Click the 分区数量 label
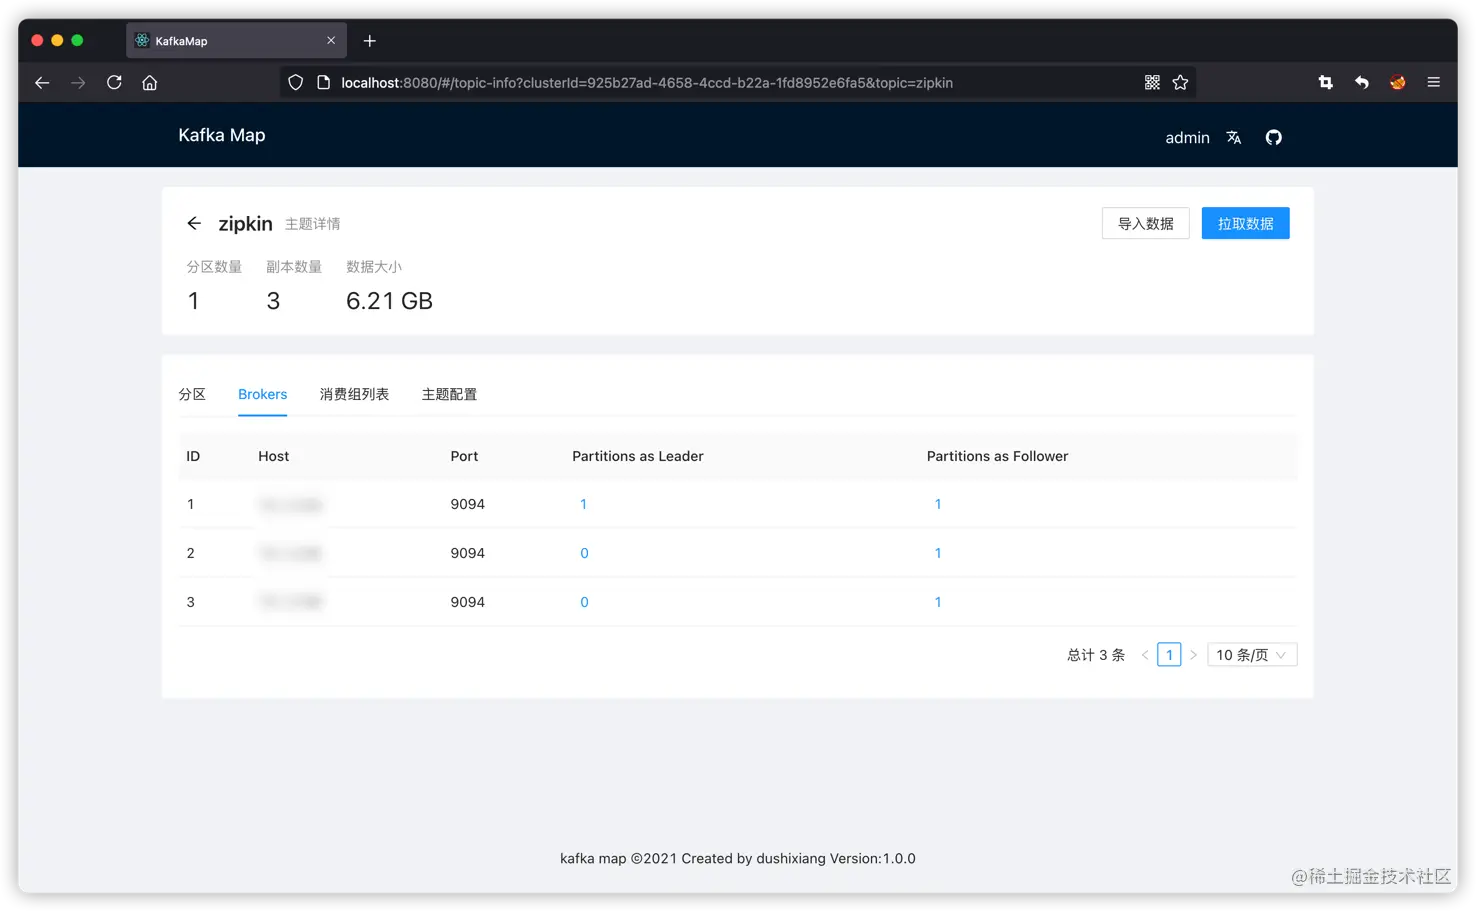This screenshot has height=911, width=1476. pos(214,267)
